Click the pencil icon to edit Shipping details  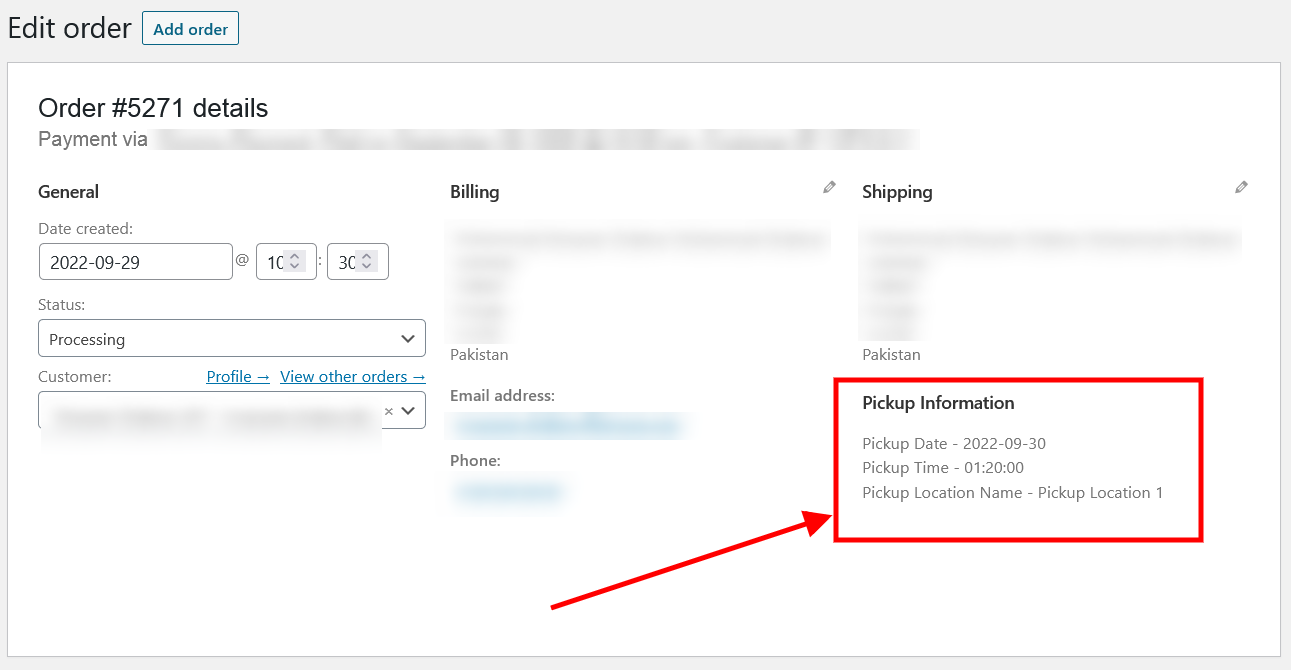click(x=1241, y=187)
